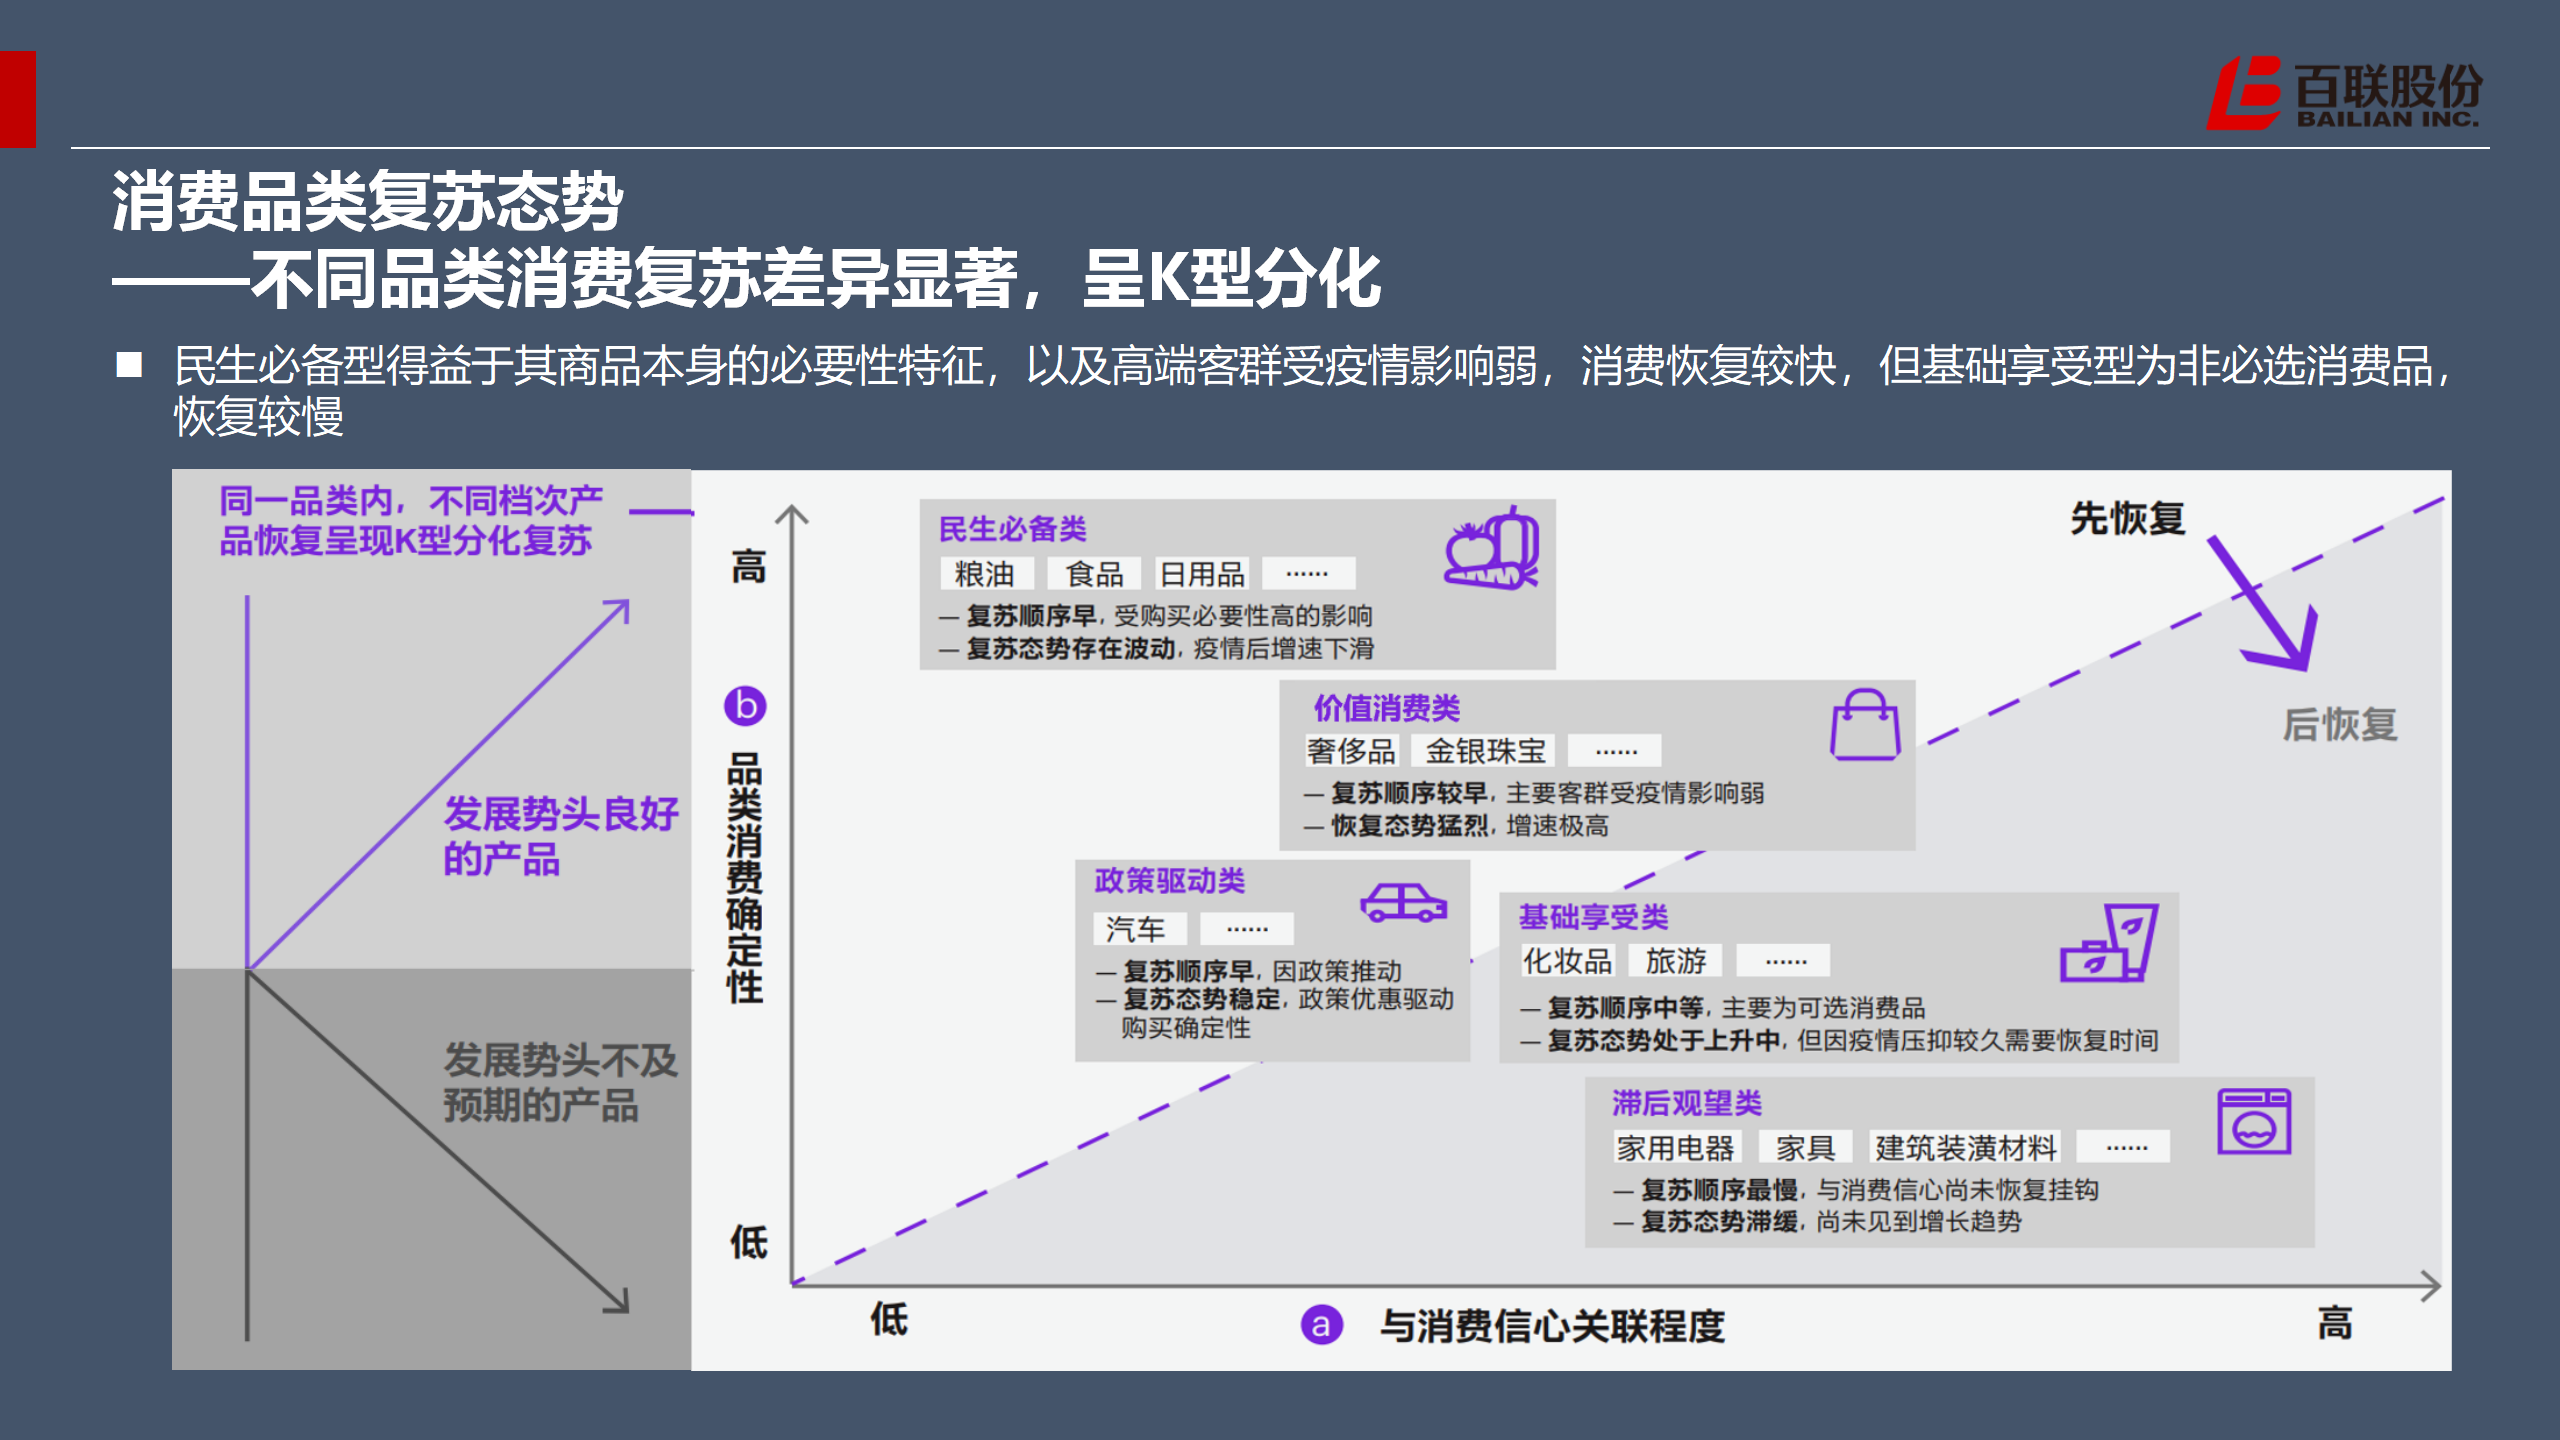The height and width of the screenshot is (1440, 2560).
Task: Select the 建筑装潢材料 tag
Action: click(1965, 1147)
